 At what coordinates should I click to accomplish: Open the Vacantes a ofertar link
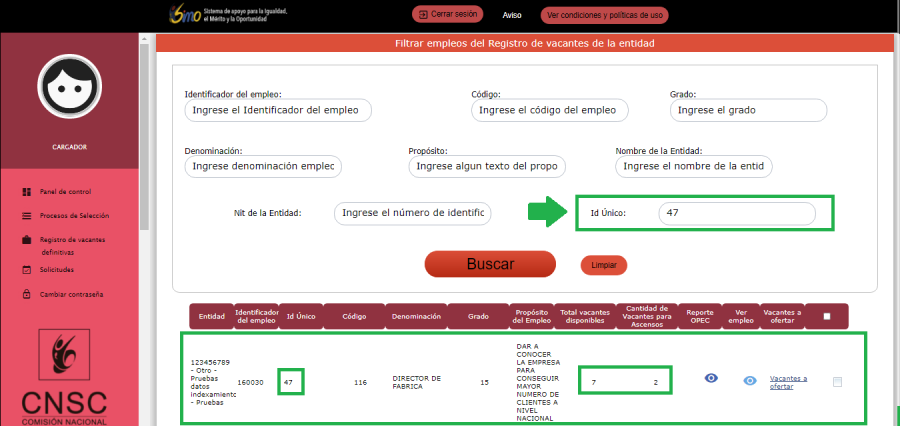788,383
